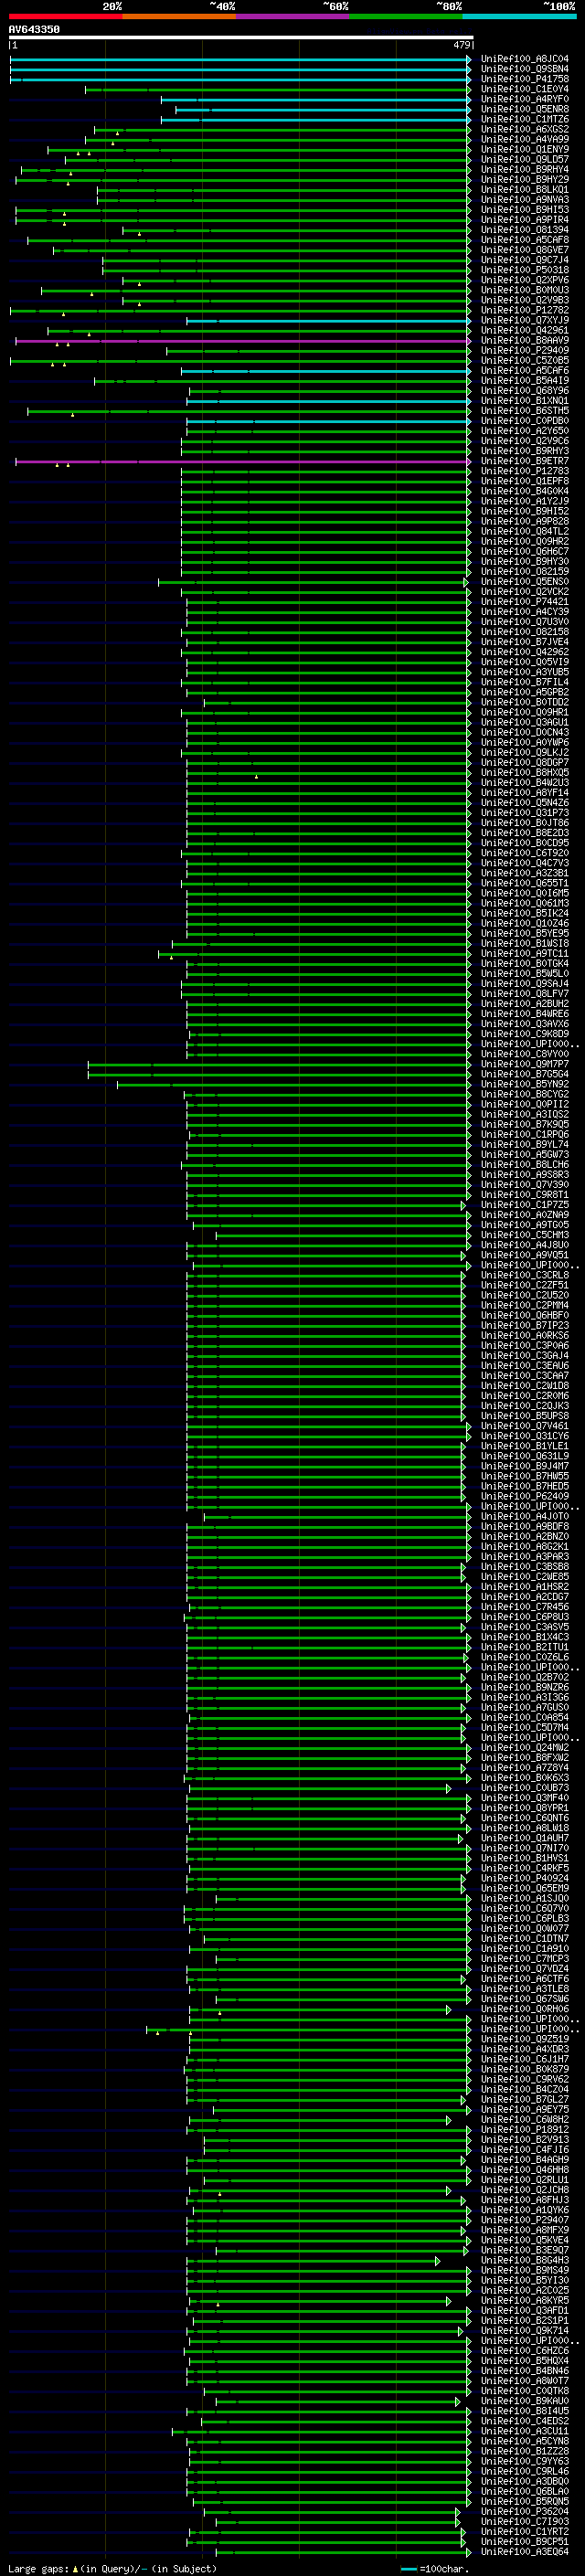
Task: Select hit label UniRef100_P62409
Action: tap(525, 1496)
